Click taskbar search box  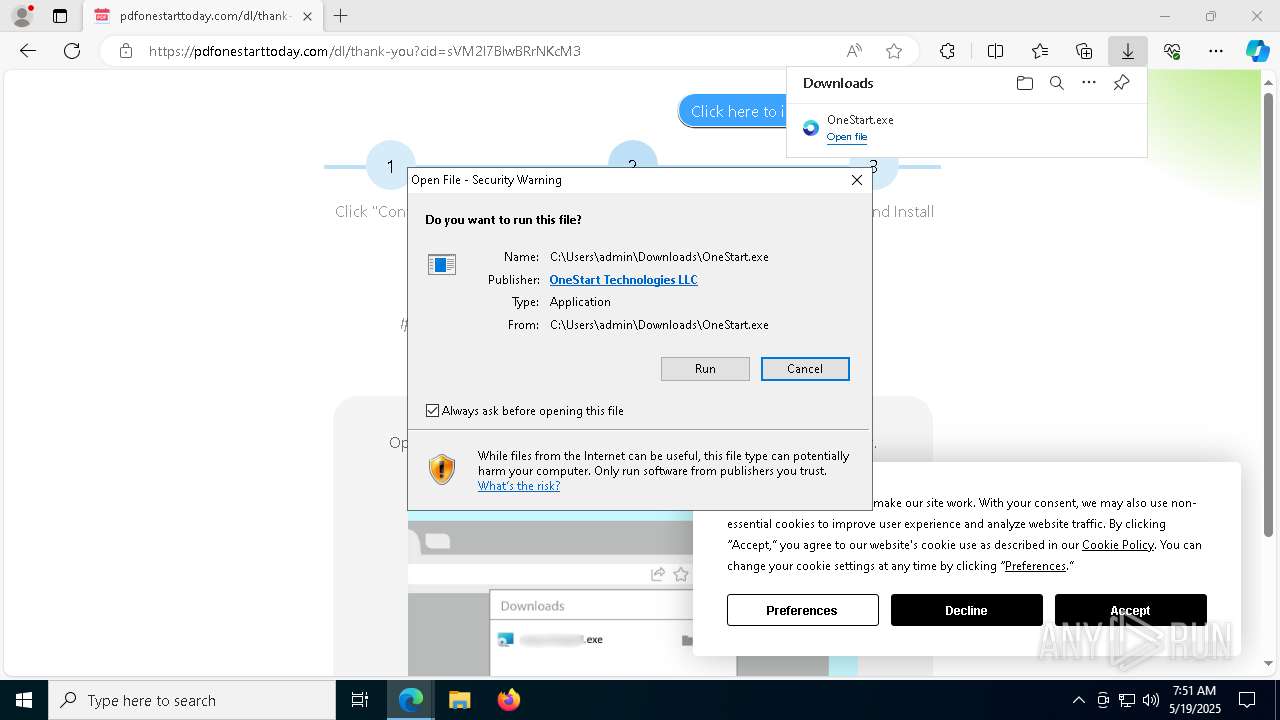[192, 700]
